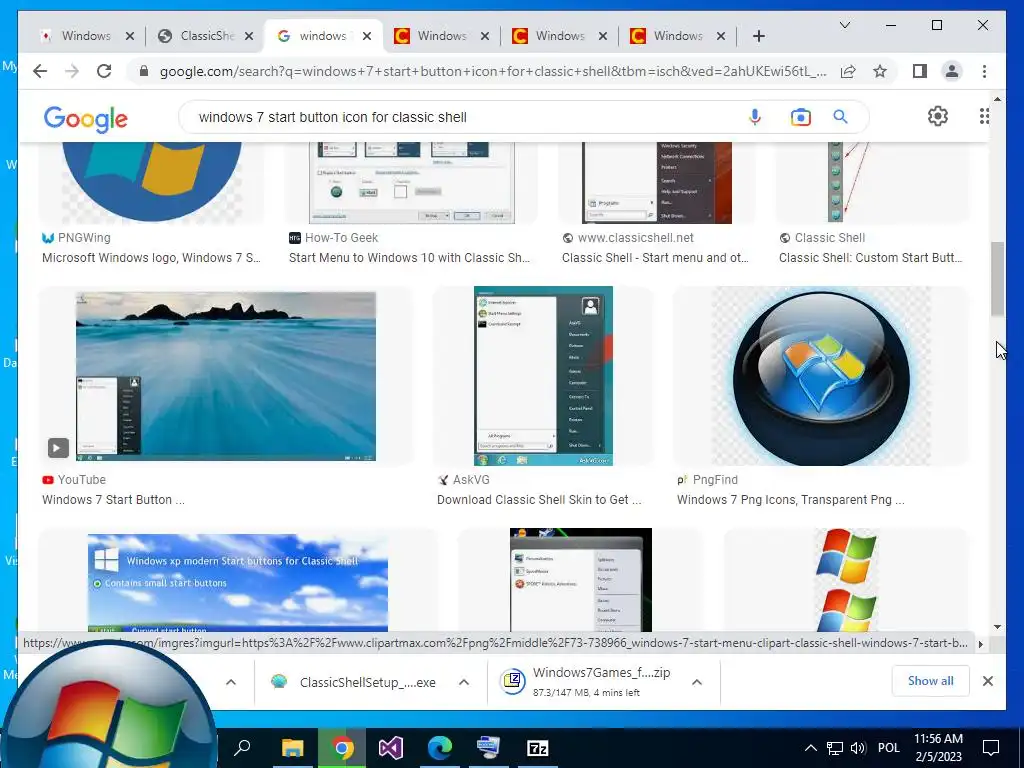Open the link 'Start Menu to Windows 10 with Classic Sh...'
The width and height of the screenshot is (1024, 768).
tap(409, 258)
